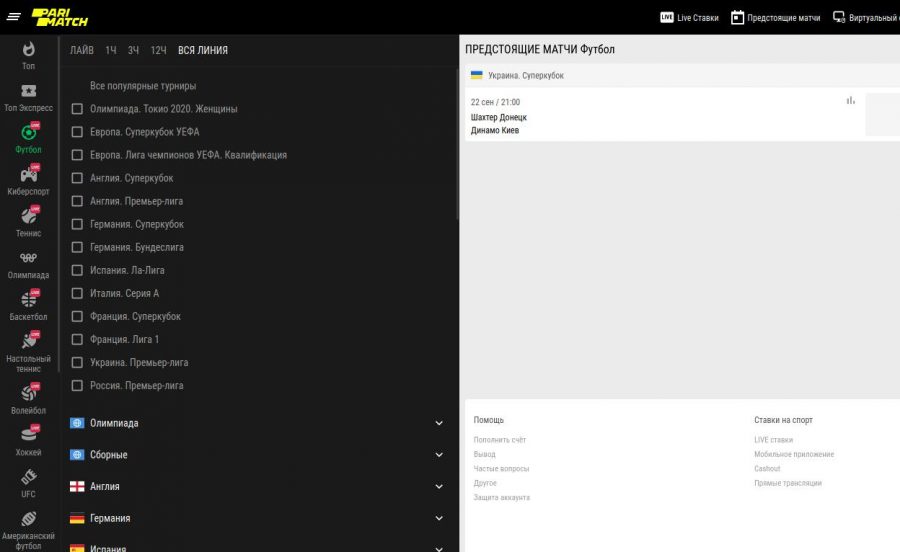Open the Другое help link
The width and height of the screenshot is (900, 552).
click(484, 483)
